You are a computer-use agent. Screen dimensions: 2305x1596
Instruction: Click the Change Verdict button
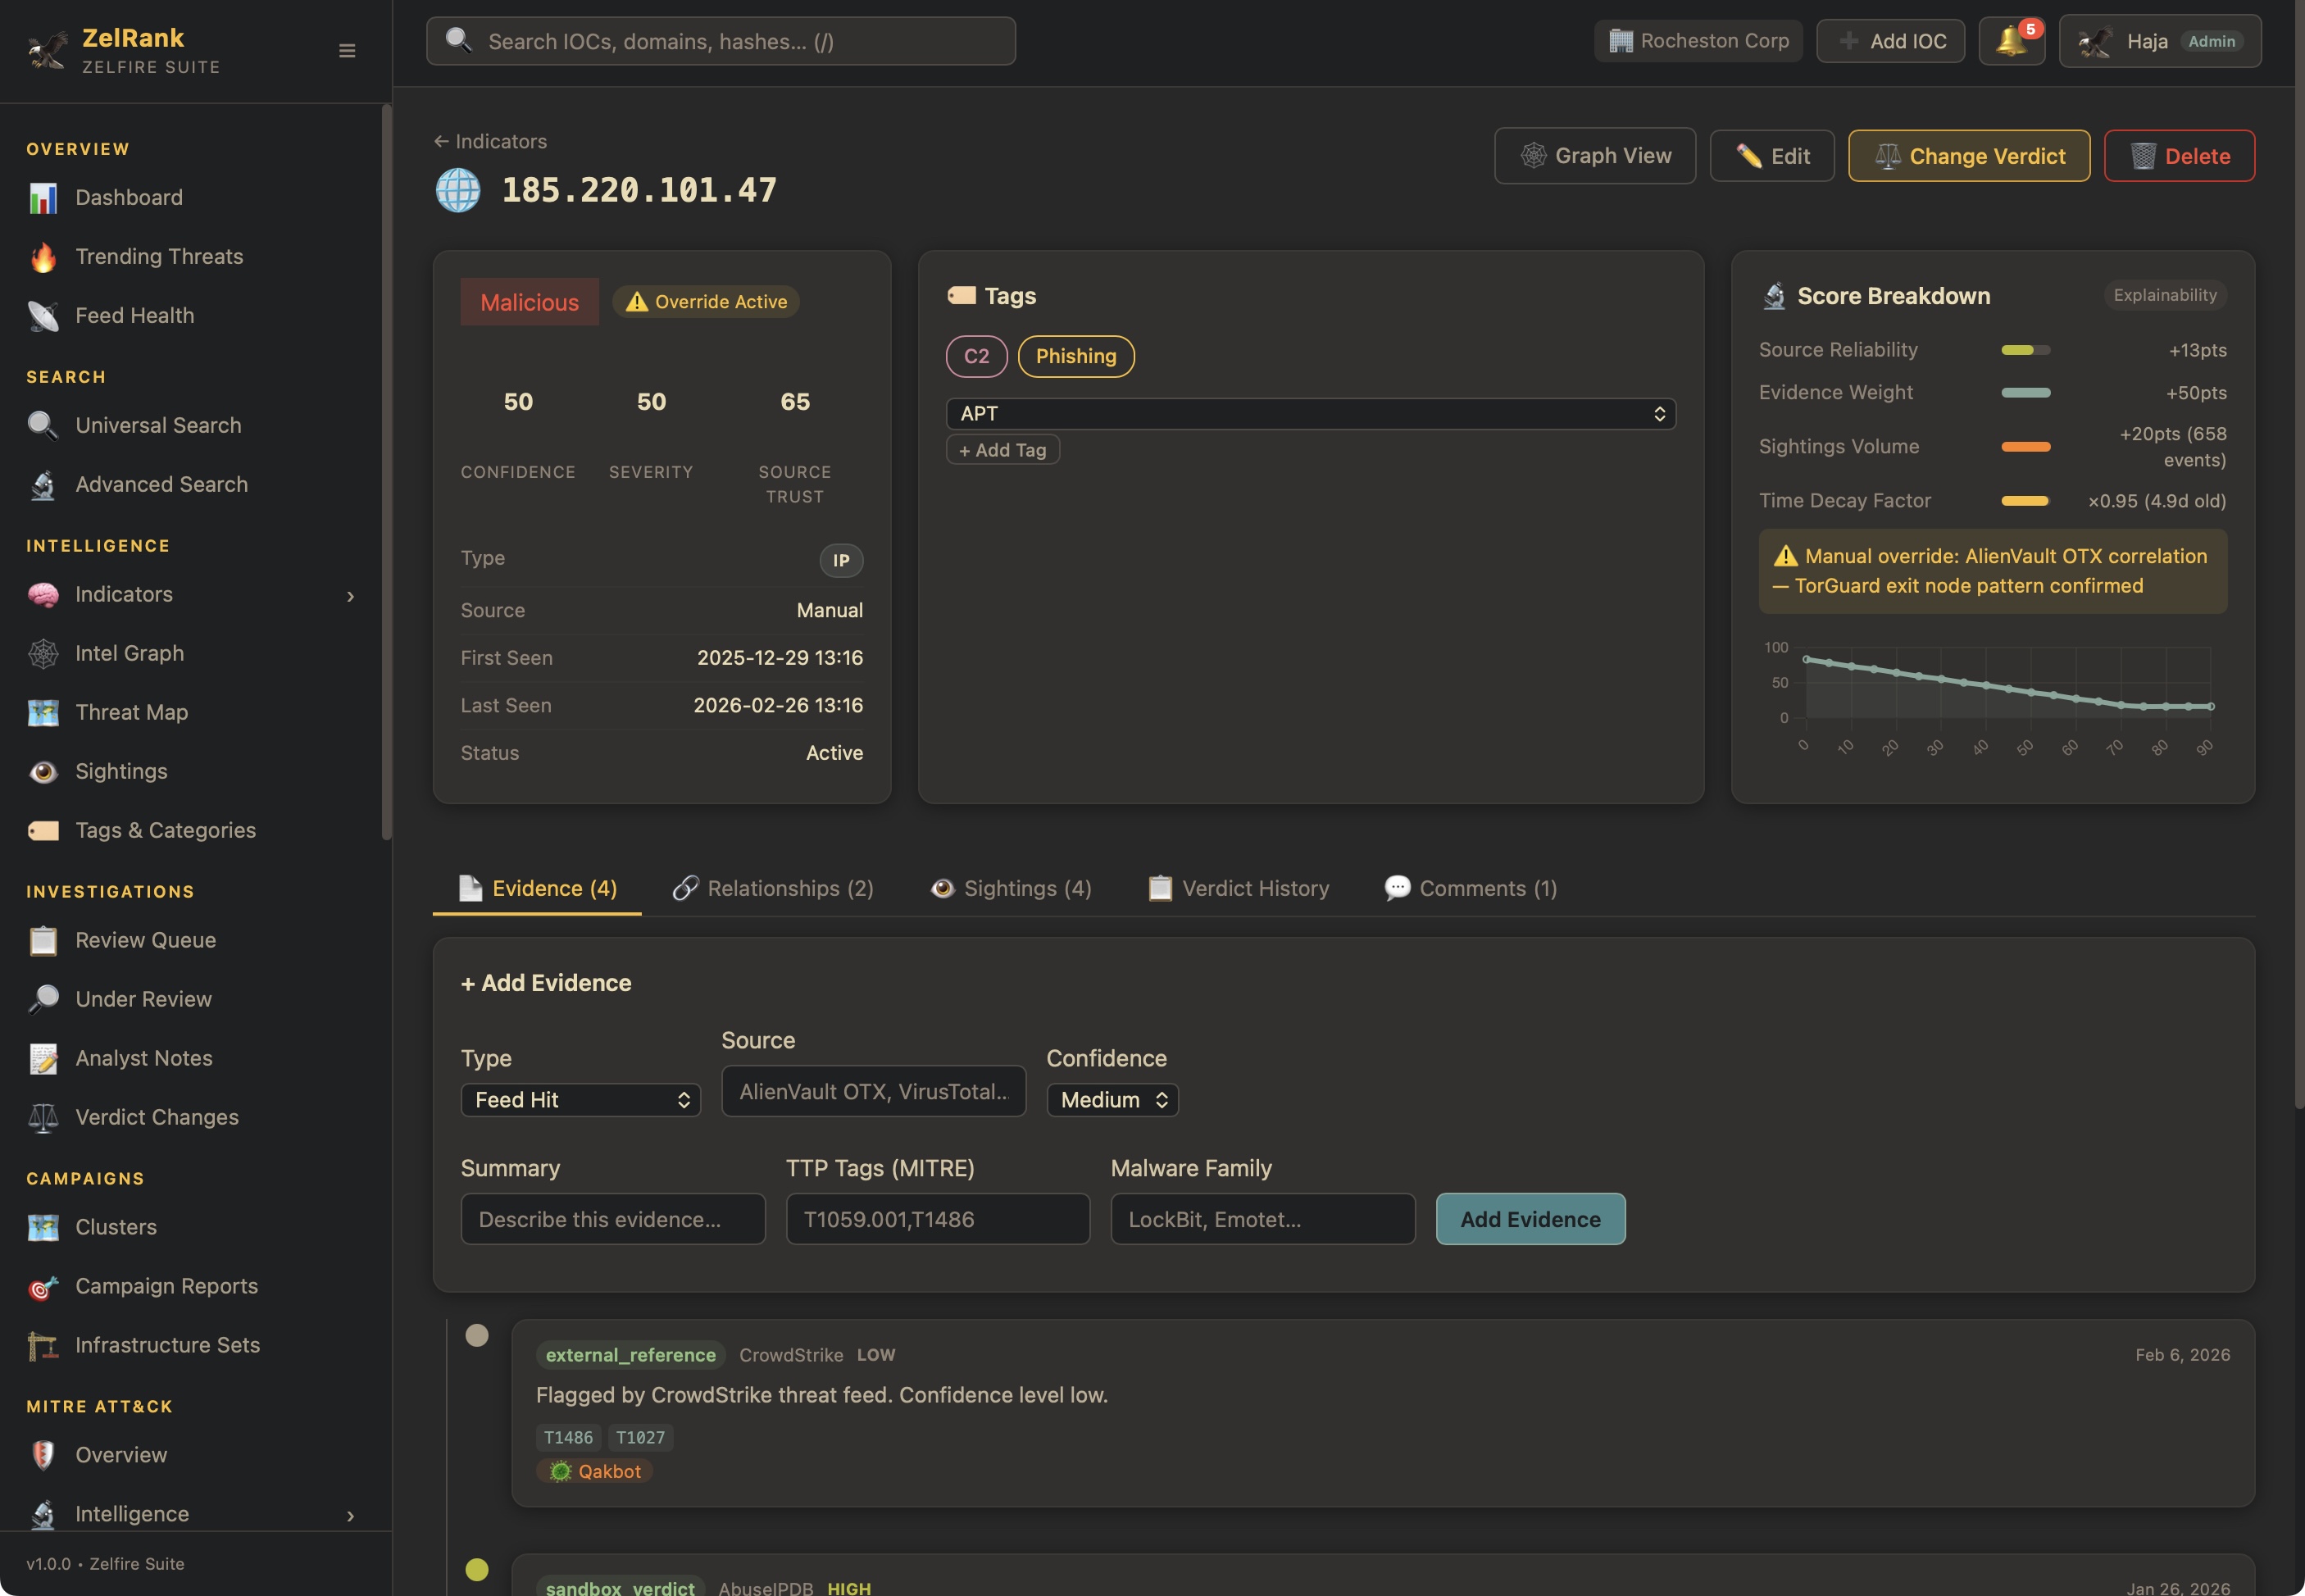point(1968,156)
